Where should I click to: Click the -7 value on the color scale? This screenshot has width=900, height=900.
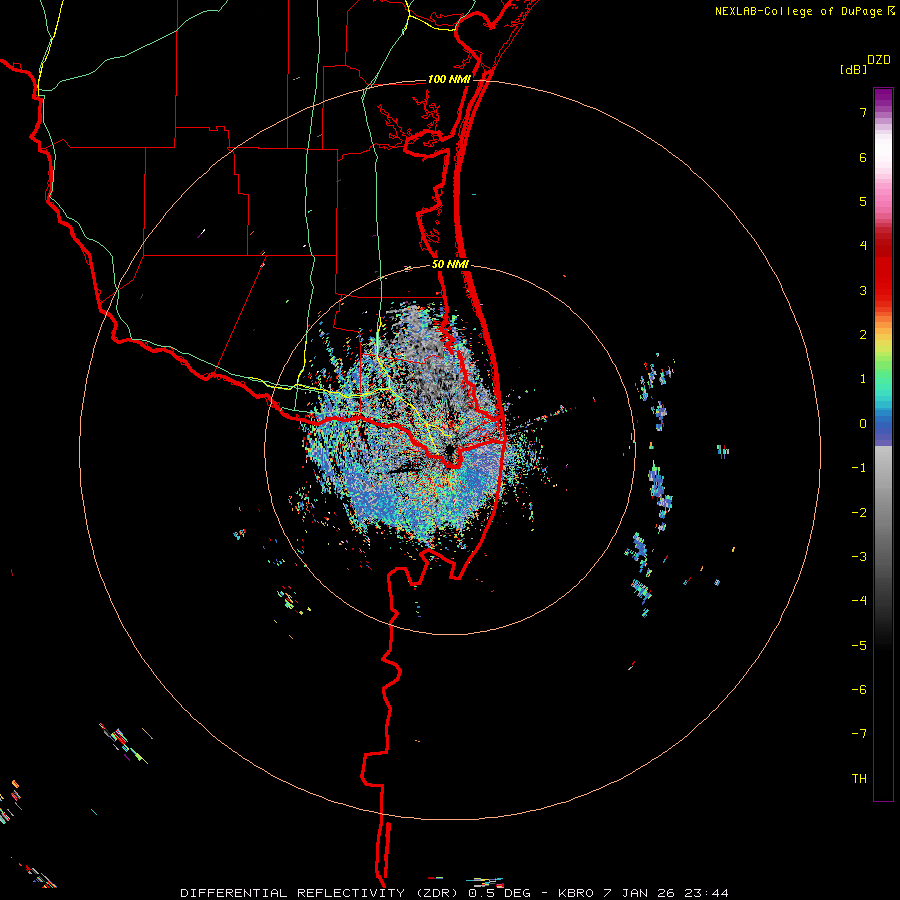[859, 734]
